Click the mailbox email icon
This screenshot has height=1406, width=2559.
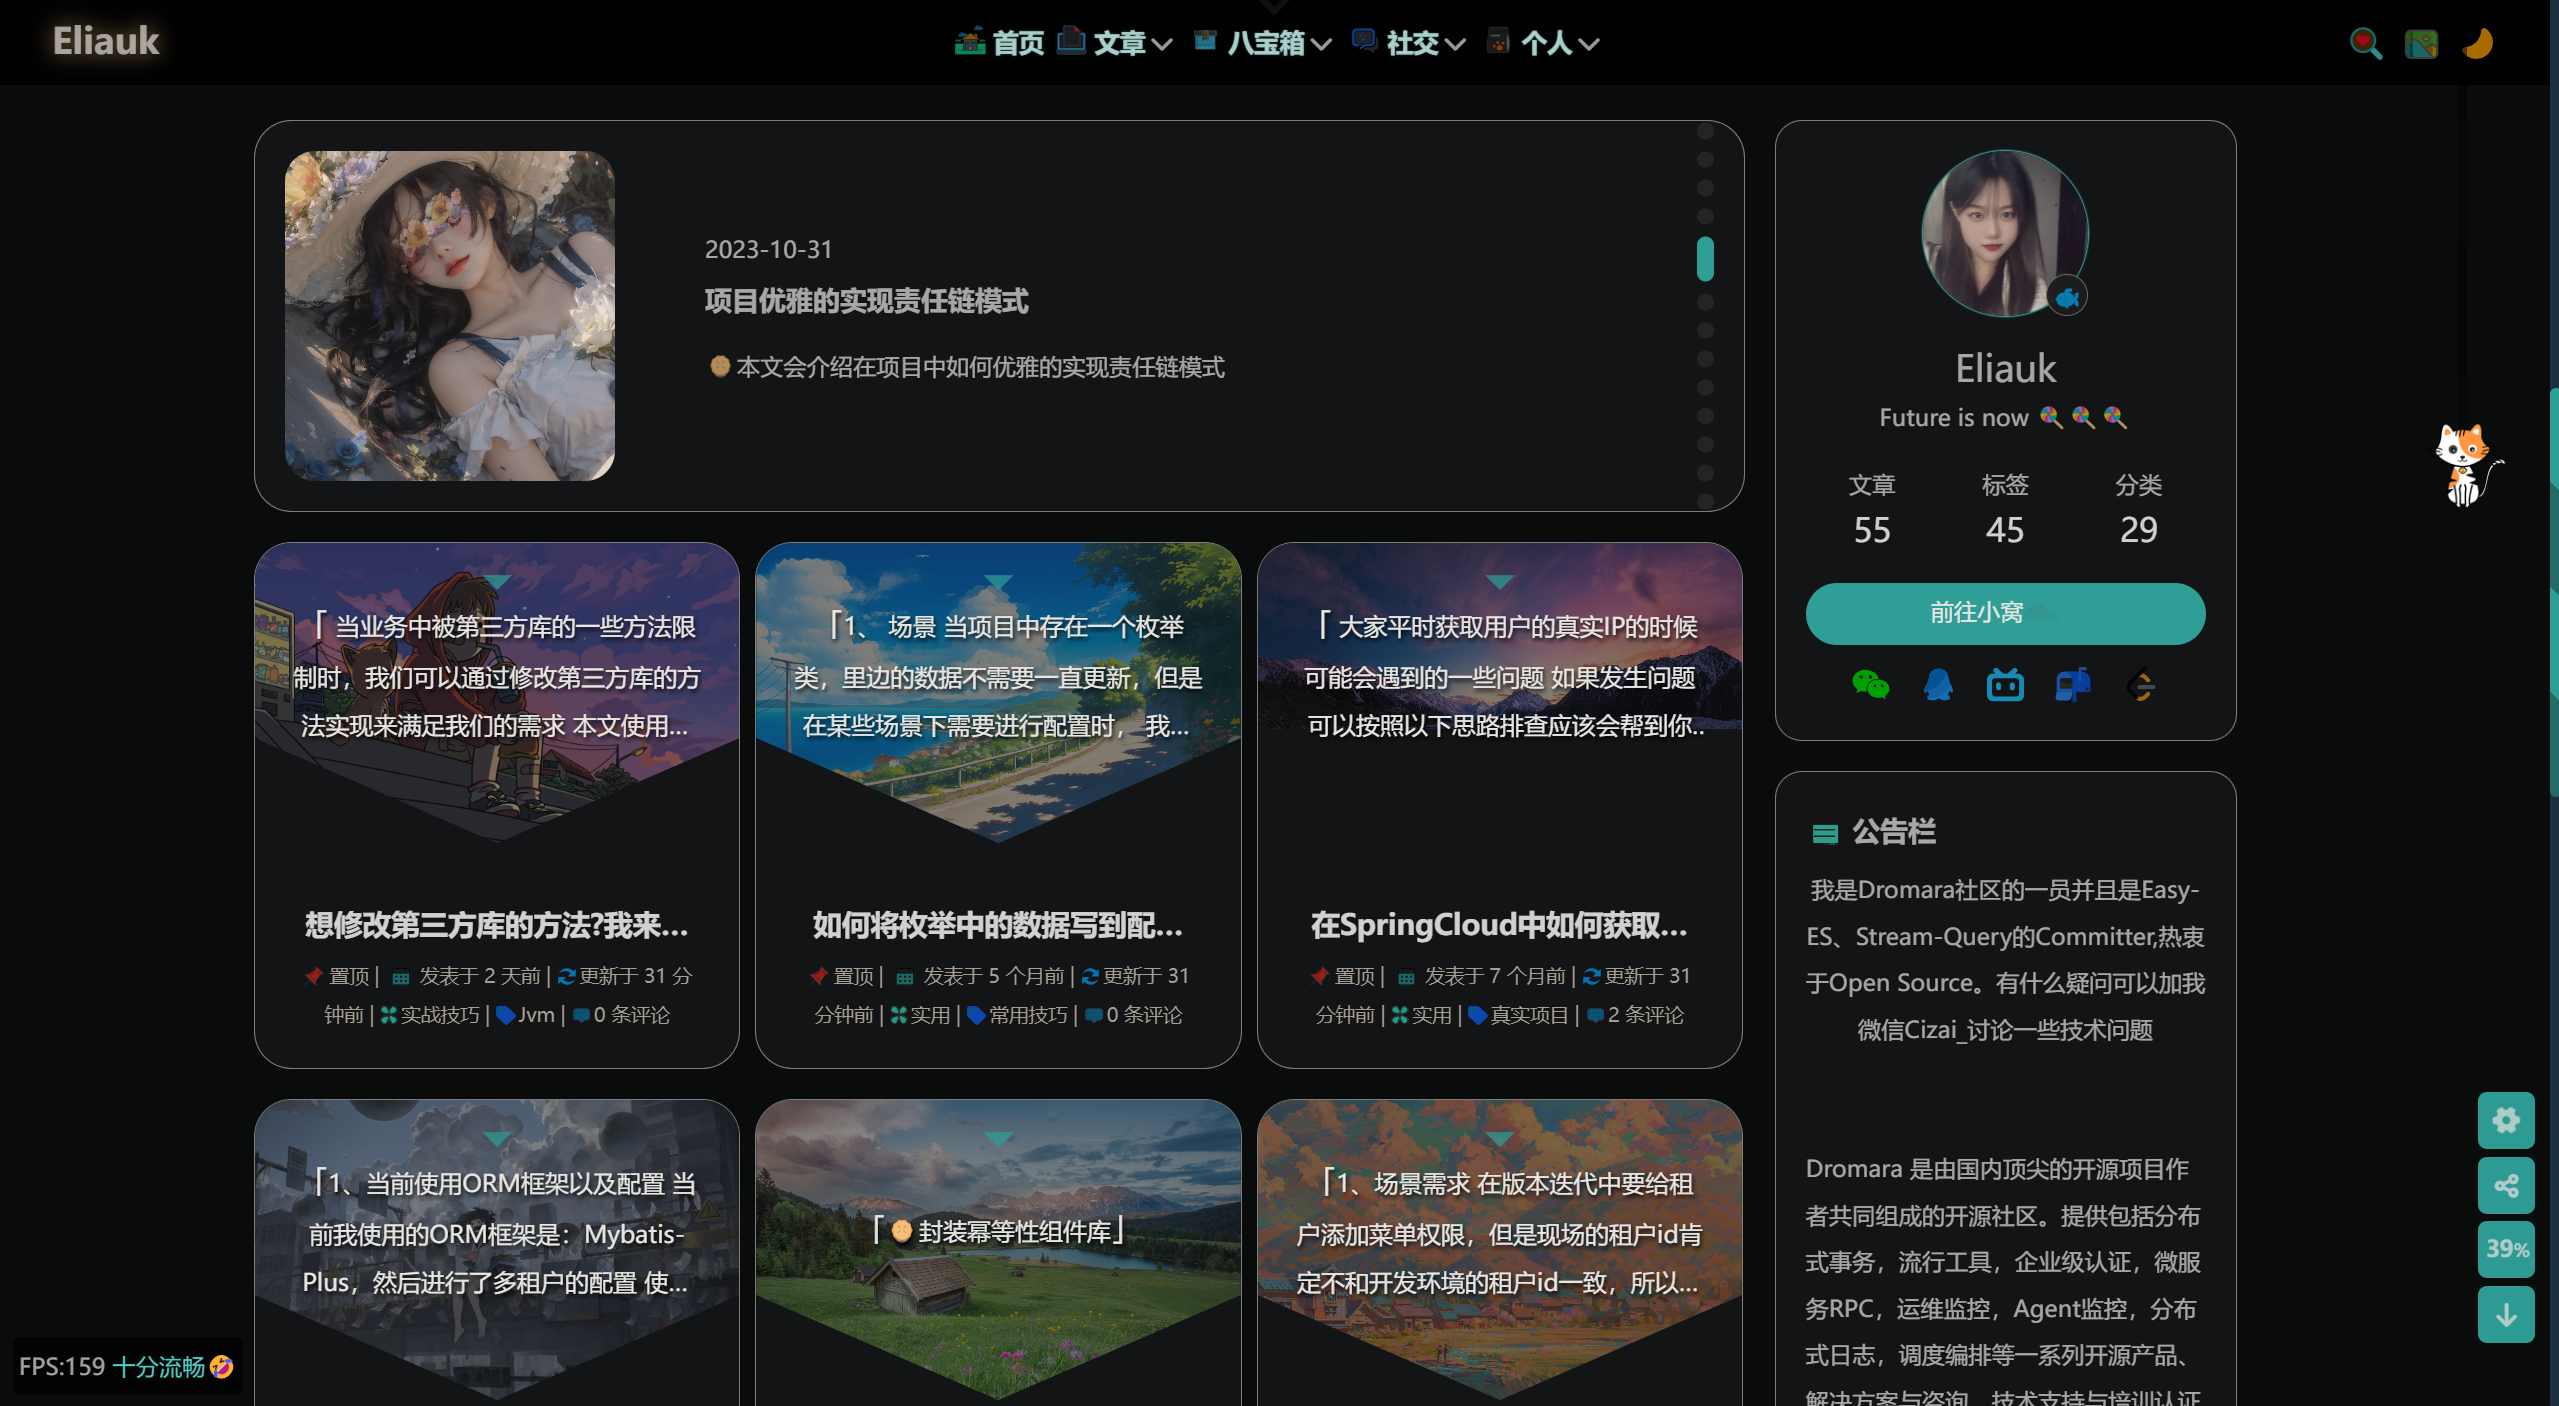[2073, 685]
